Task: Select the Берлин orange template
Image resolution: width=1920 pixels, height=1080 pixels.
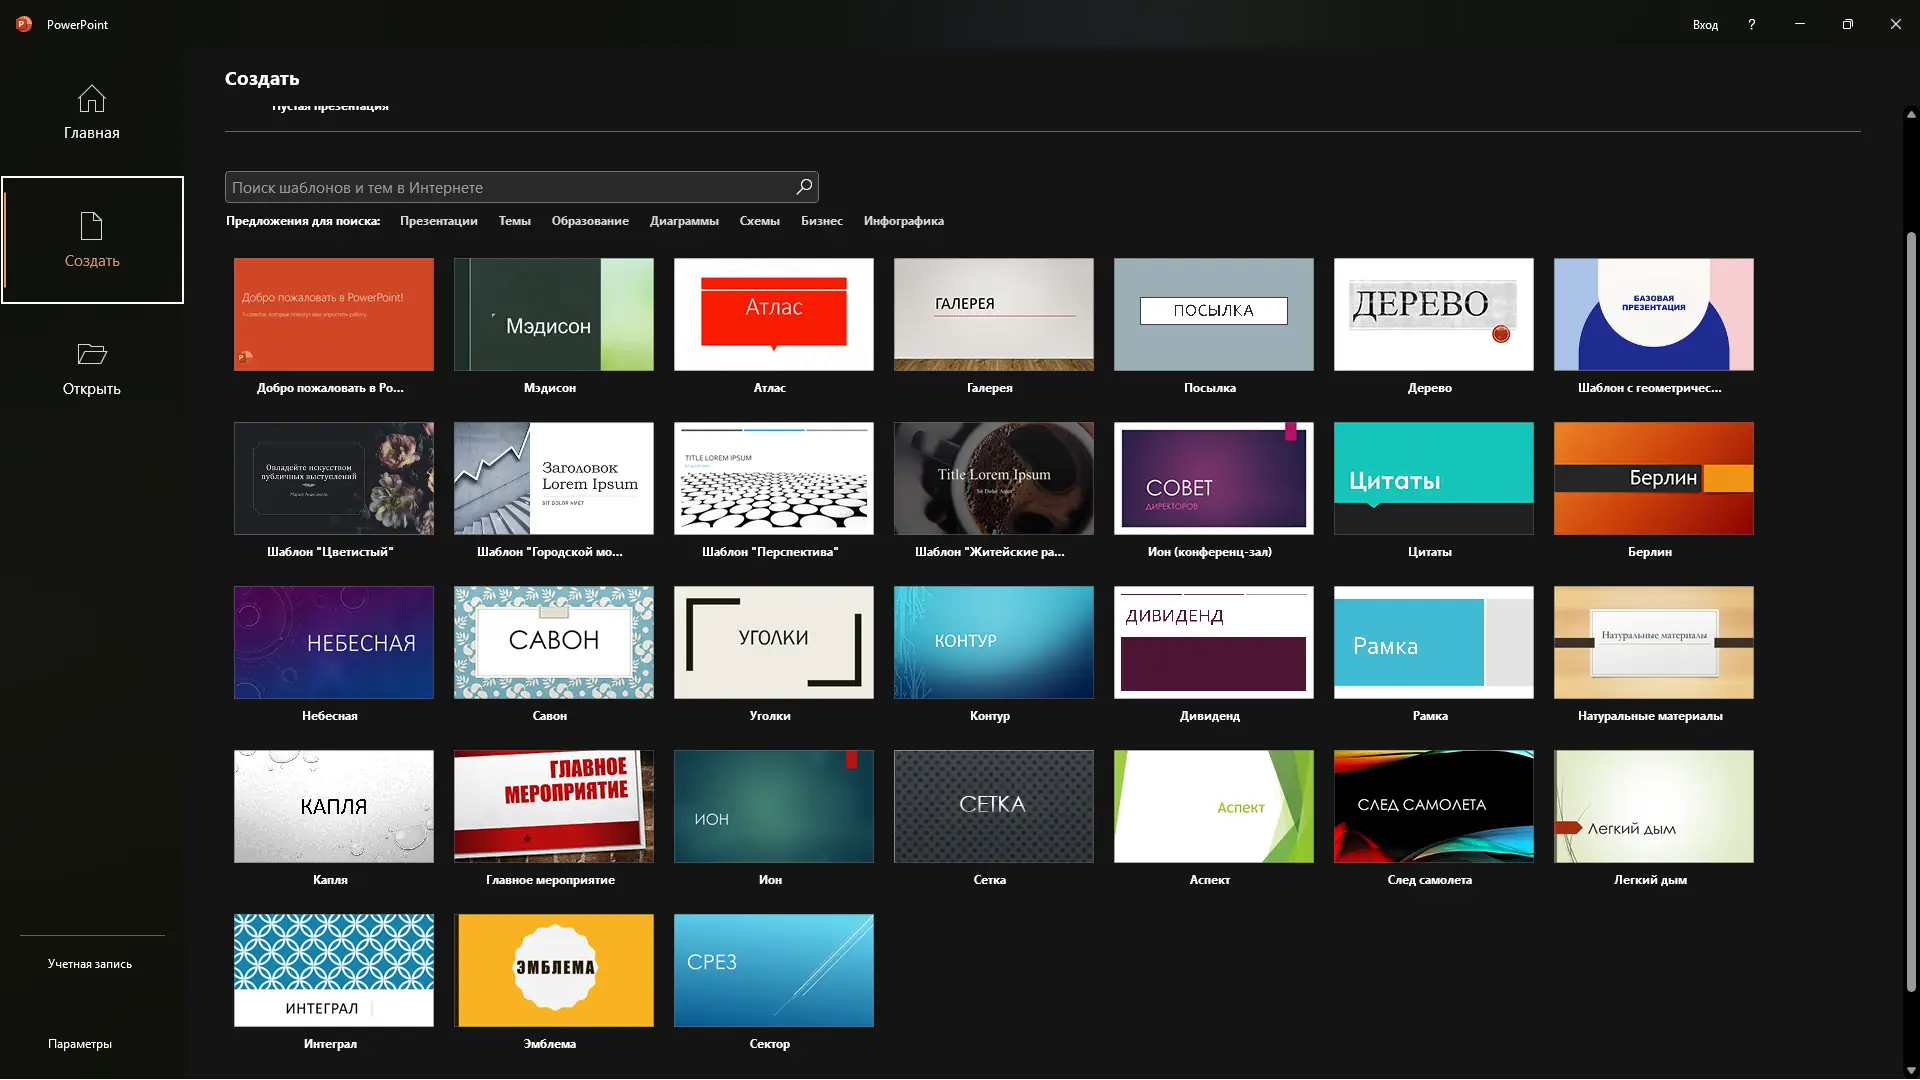Action: tap(1653, 479)
